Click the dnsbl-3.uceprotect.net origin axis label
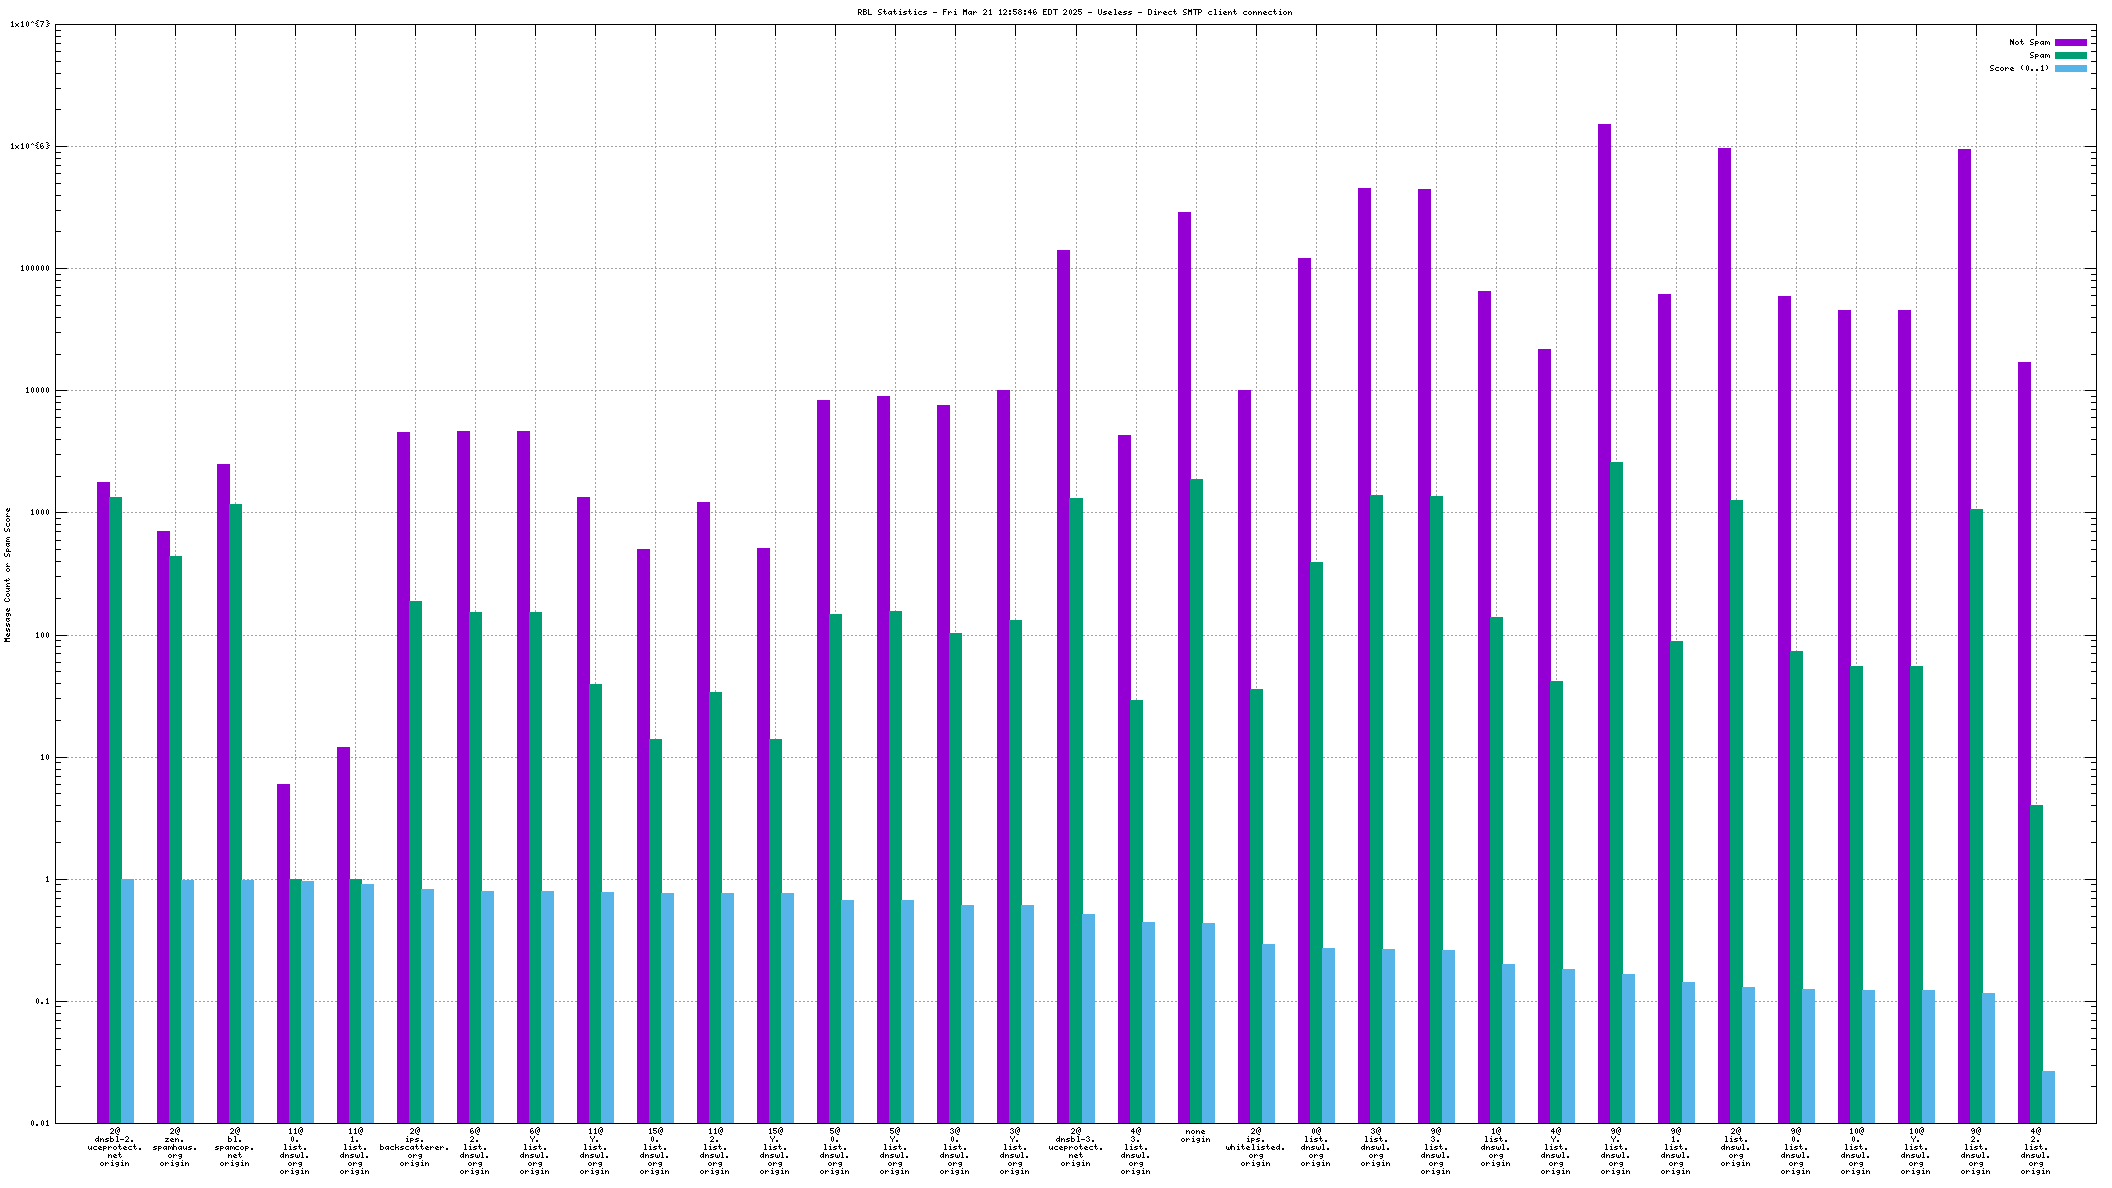The width and height of the screenshot is (2112, 1188). (x=1075, y=1147)
